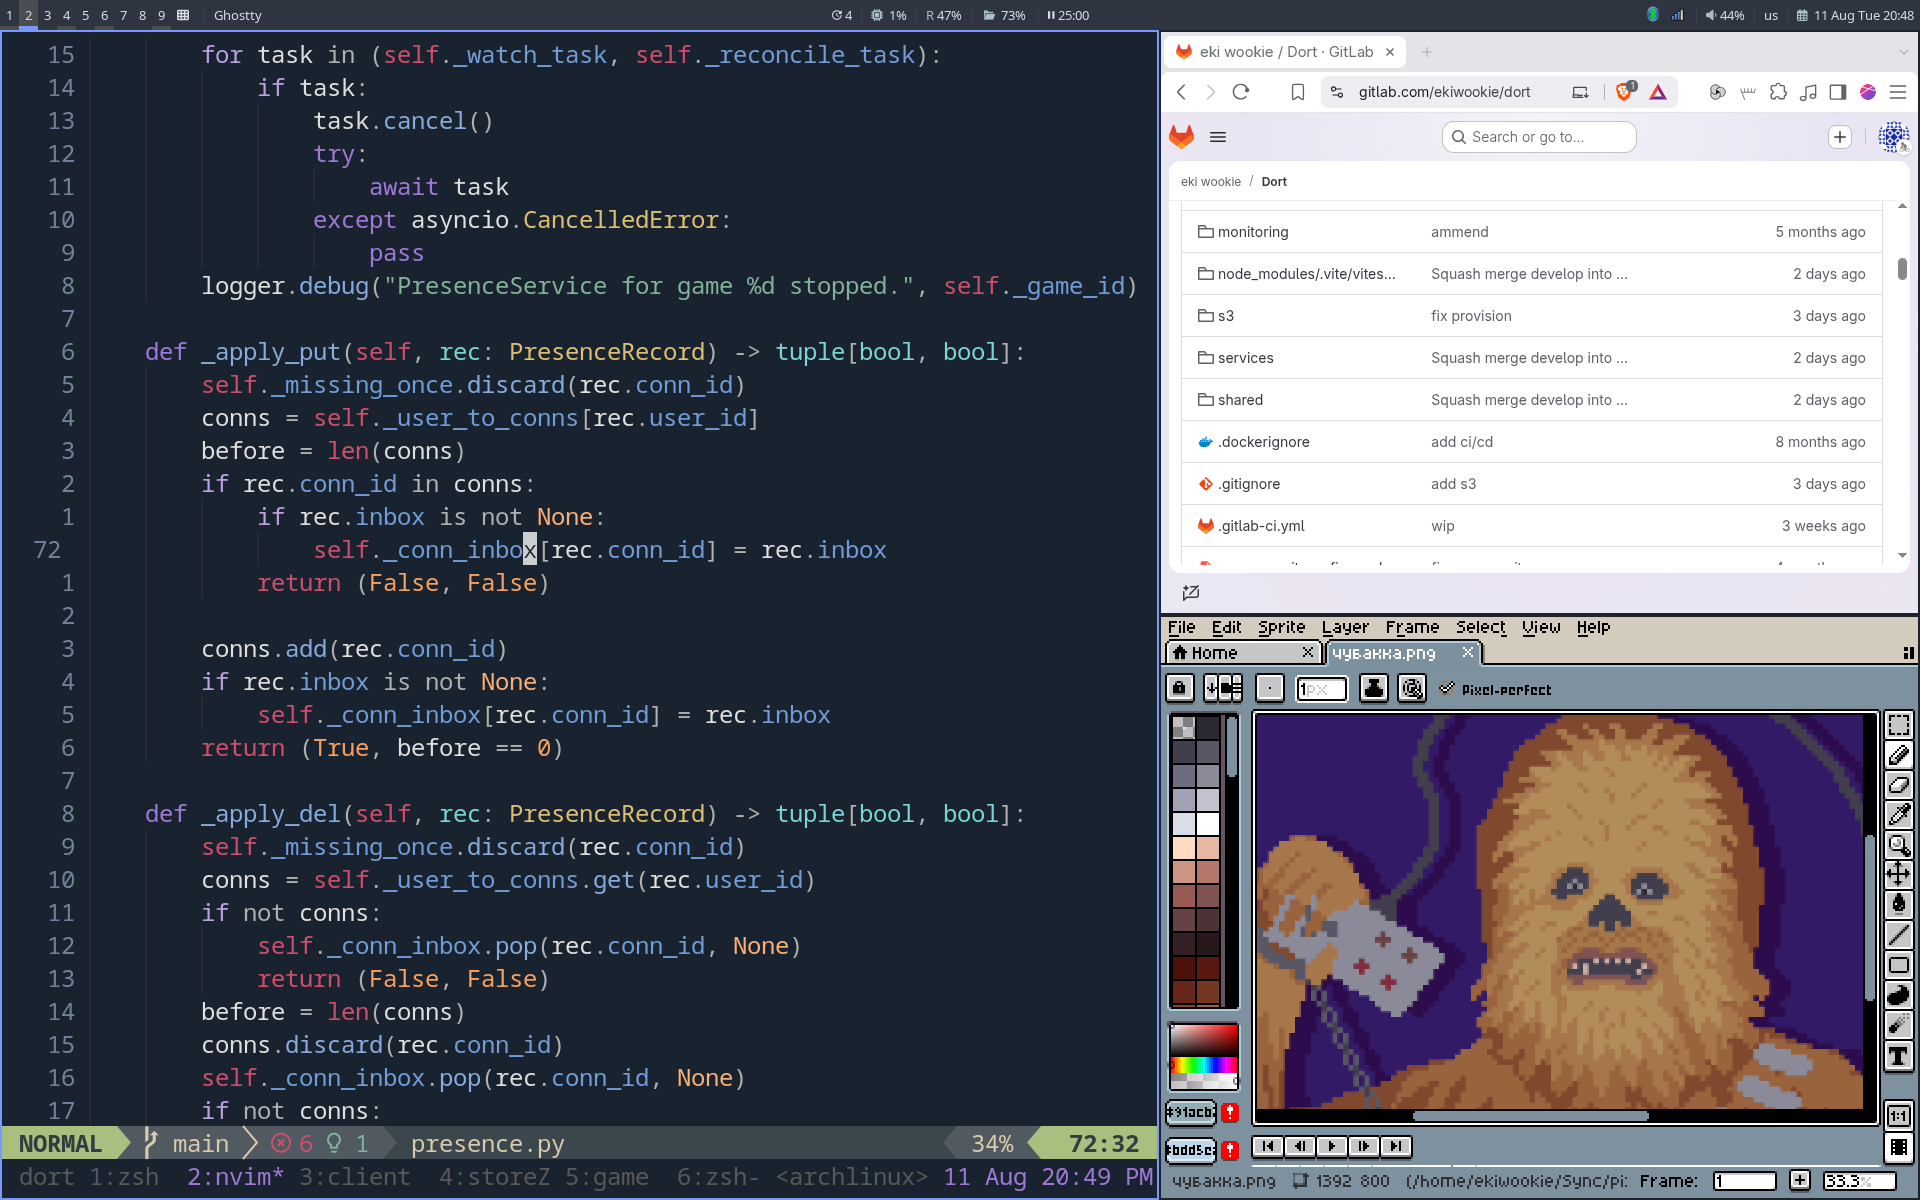Toggle the Aseprite timeline filmstrip button
Screen dimensions: 1920x1200
coord(1898,1147)
